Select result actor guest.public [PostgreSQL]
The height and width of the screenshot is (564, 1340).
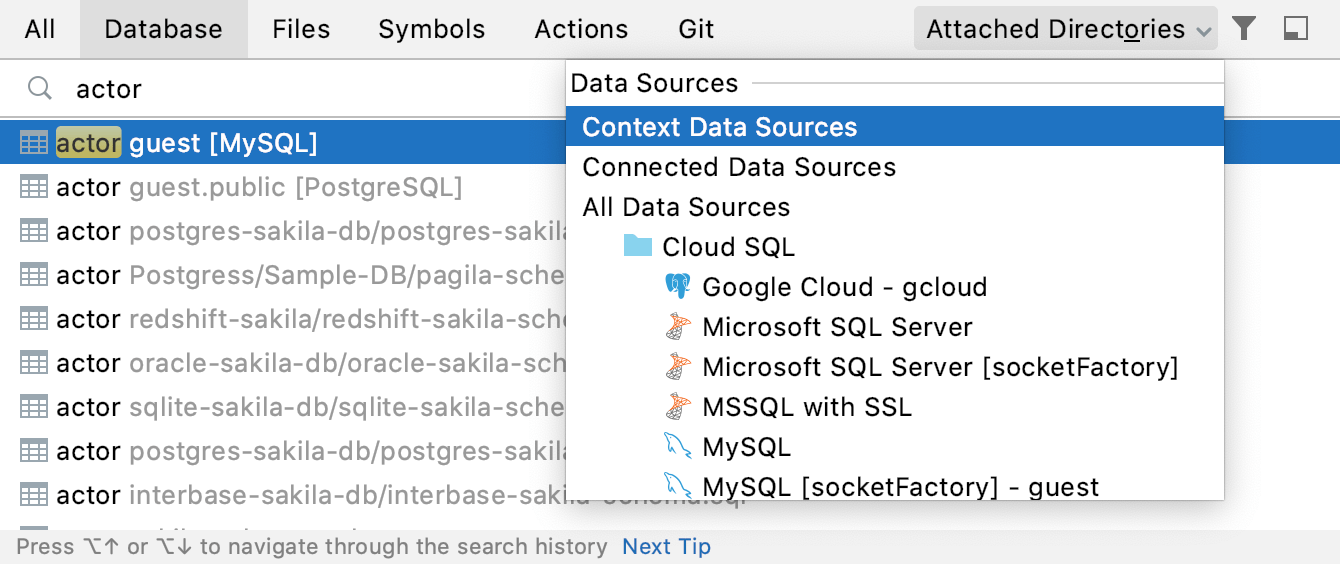point(283,187)
